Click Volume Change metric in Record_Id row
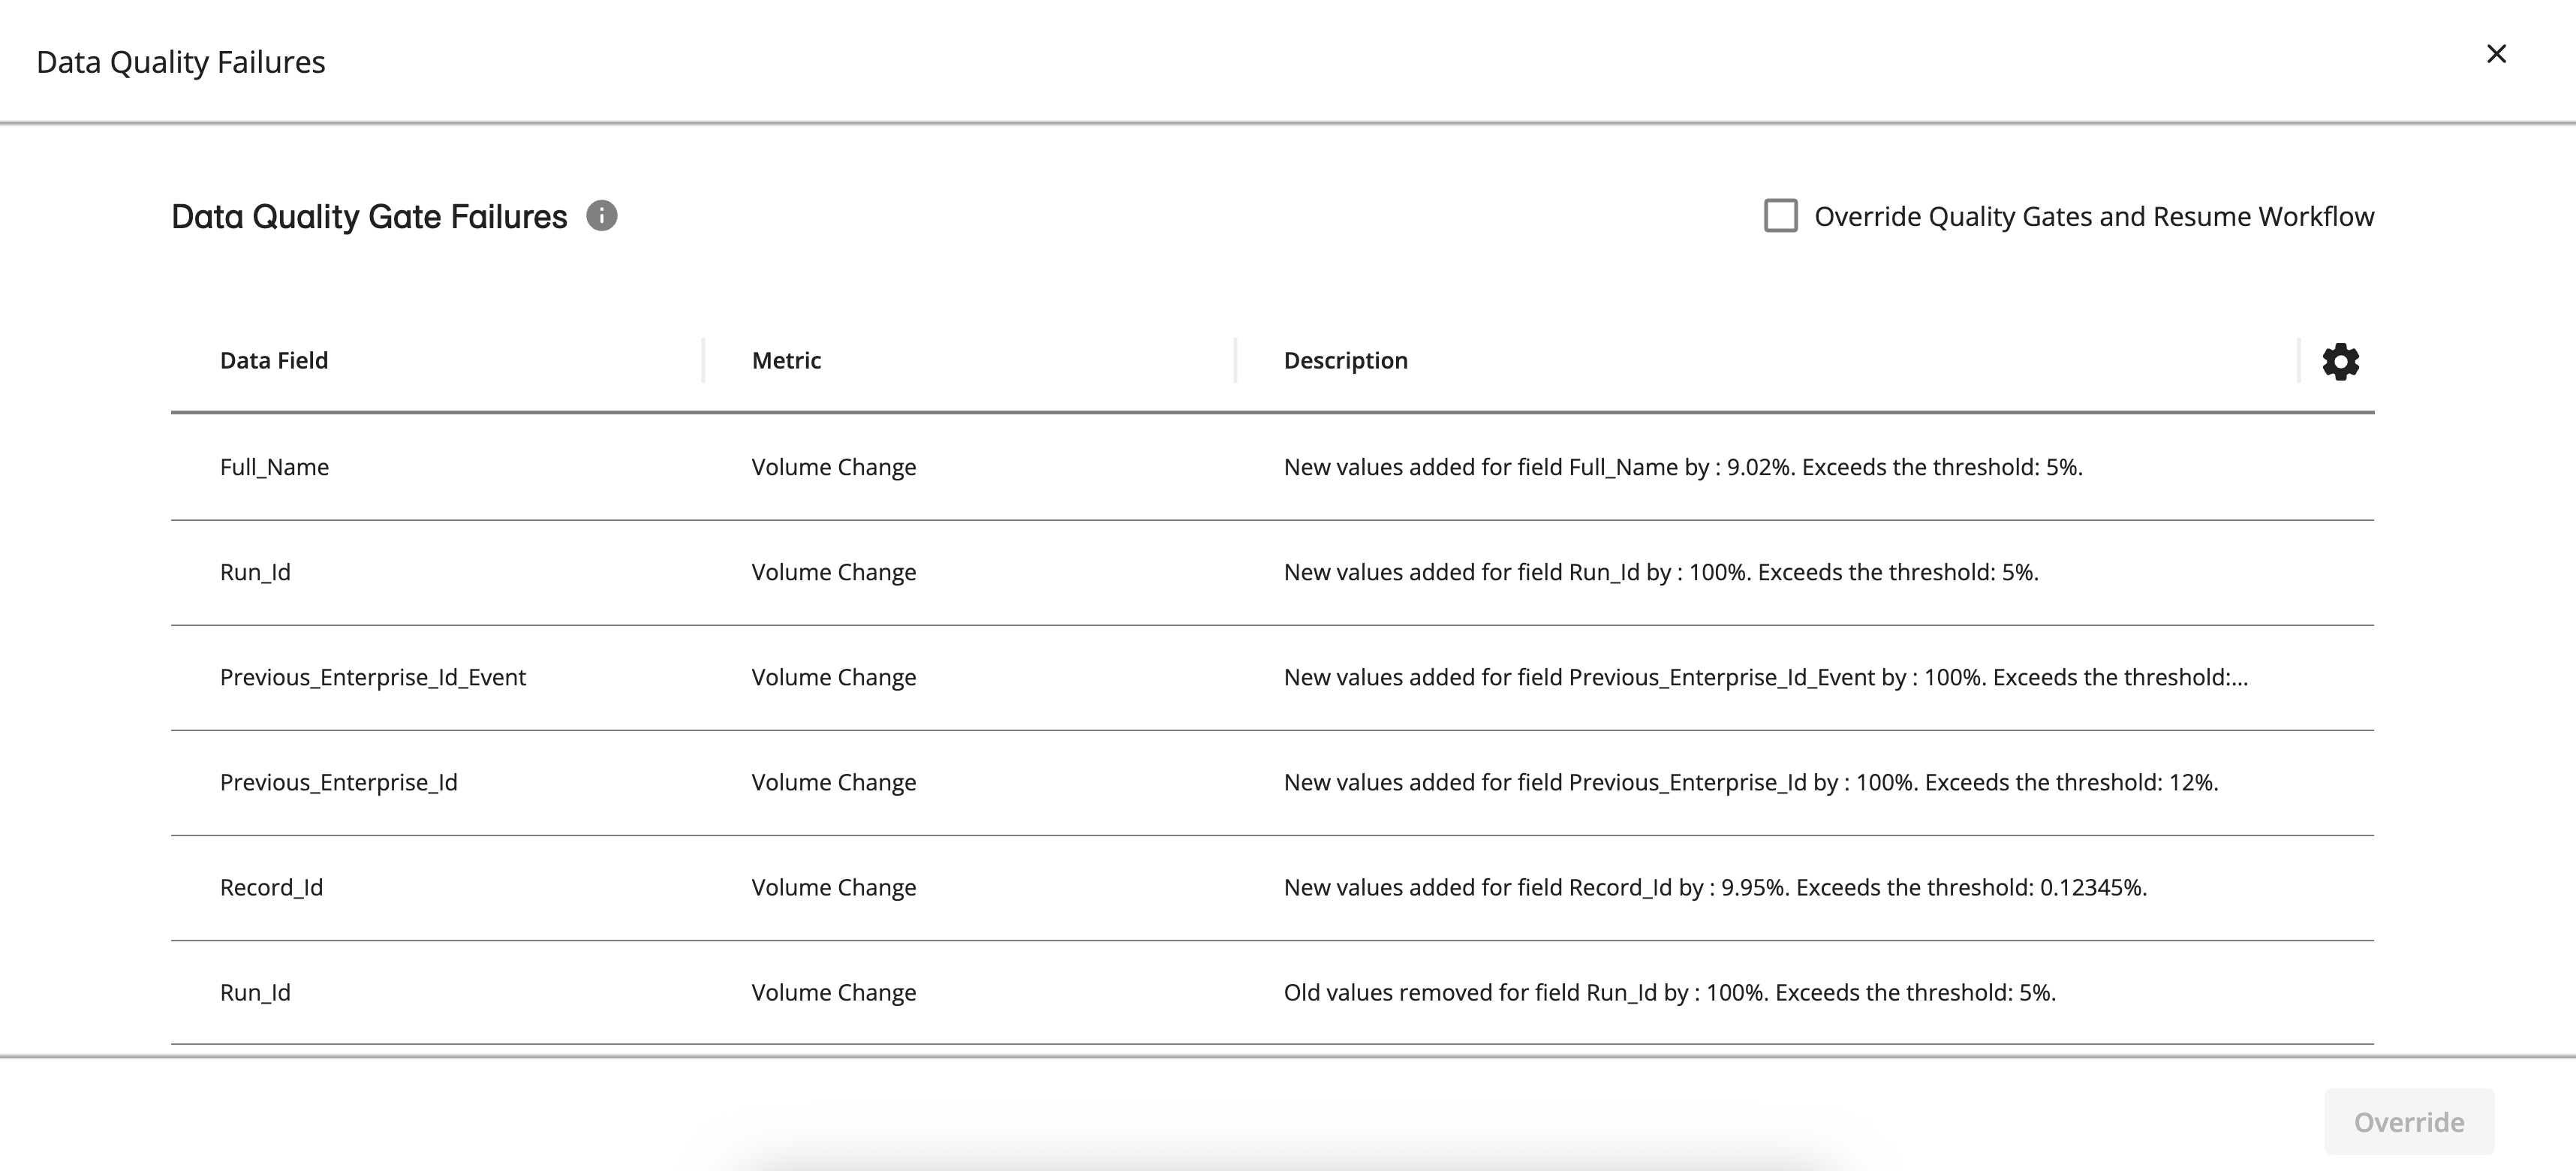Viewport: 2576px width, 1171px height. (834, 887)
